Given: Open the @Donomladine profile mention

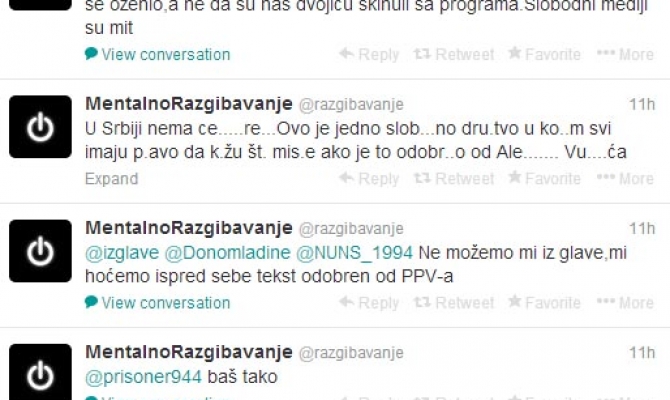Looking at the screenshot, I should (x=227, y=253).
